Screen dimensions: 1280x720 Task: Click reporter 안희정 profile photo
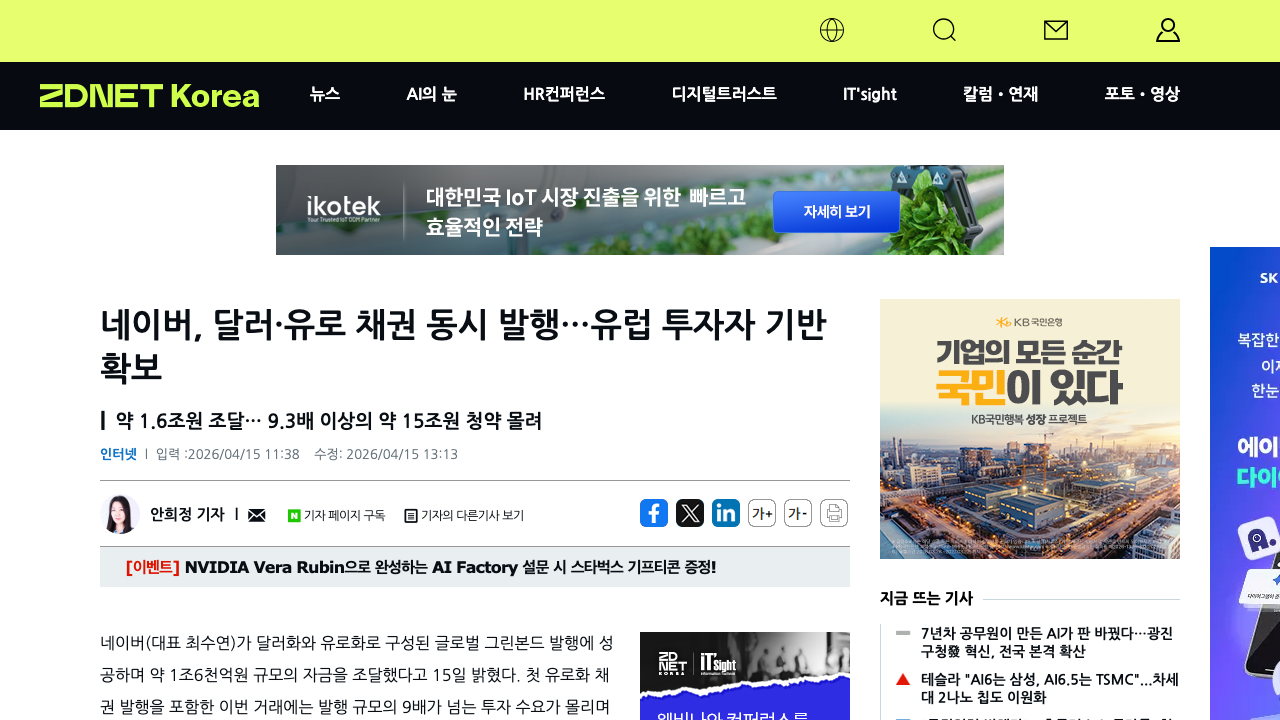click(120, 514)
